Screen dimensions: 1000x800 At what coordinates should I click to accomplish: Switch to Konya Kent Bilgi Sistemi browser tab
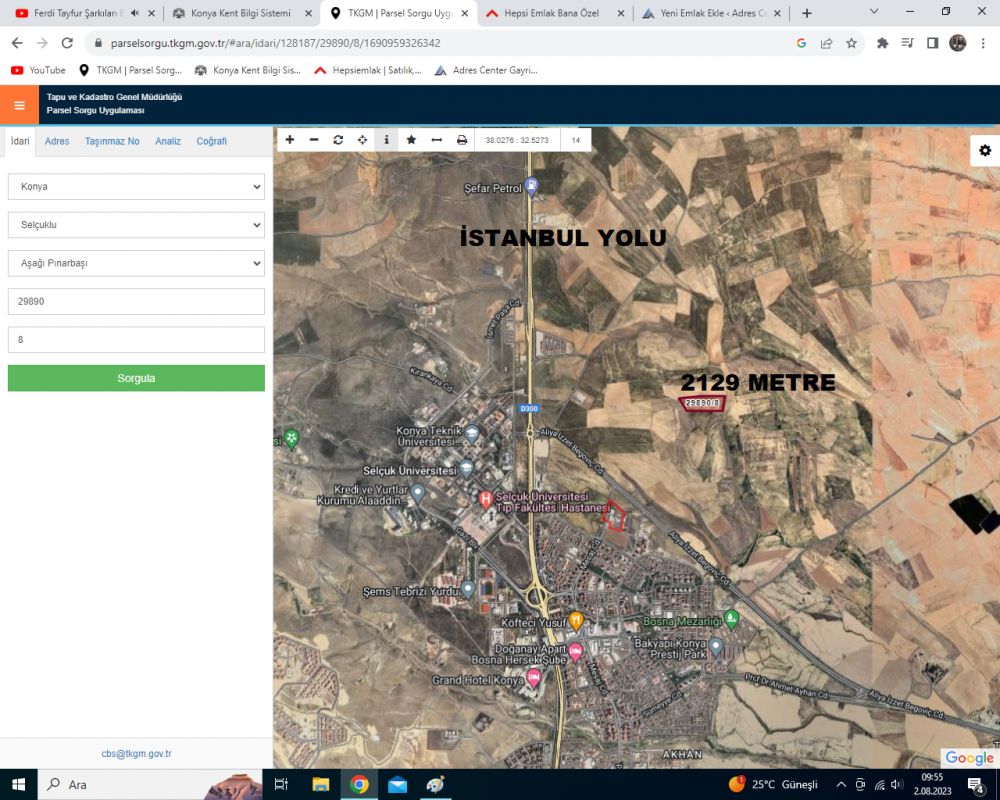241,13
